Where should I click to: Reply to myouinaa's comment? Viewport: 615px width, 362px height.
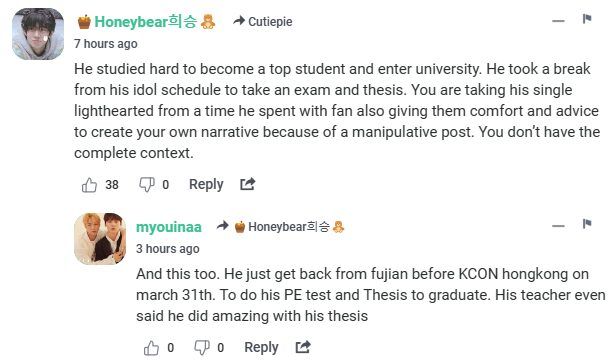(261, 347)
